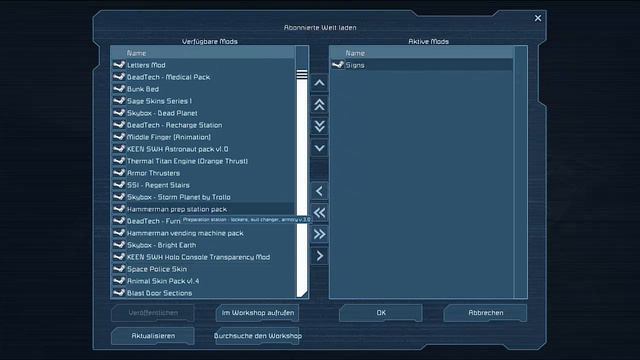Click the move-to-bottom double down arrow

click(319, 126)
